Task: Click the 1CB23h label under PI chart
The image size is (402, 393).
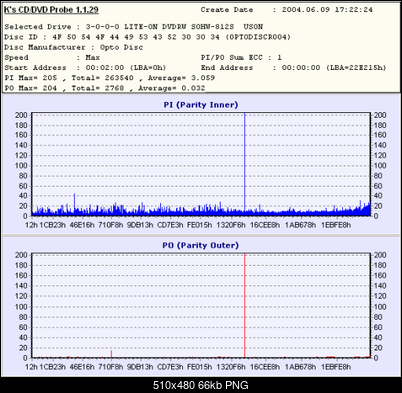Action: click(x=53, y=225)
